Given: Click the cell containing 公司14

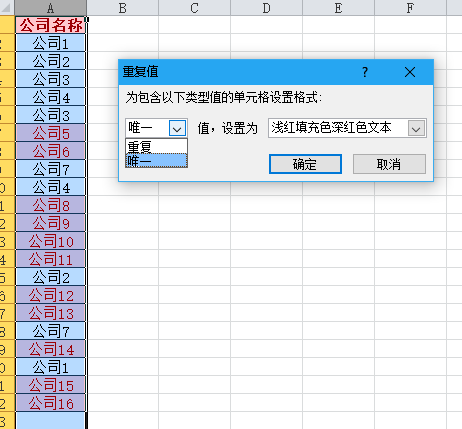Looking at the screenshot, I should [x=51, y=349].
